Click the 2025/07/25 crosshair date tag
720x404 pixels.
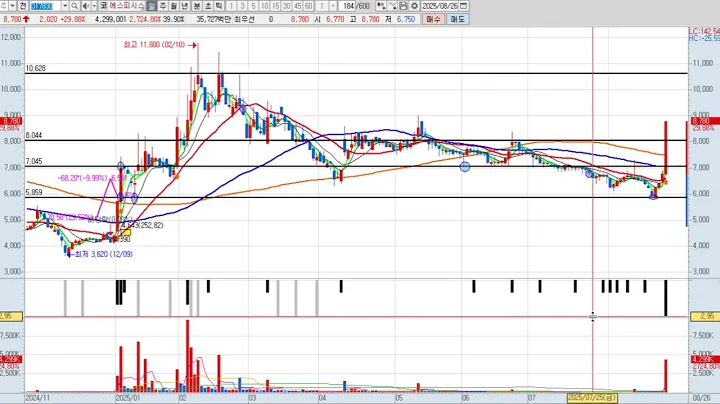pos(592,398)
